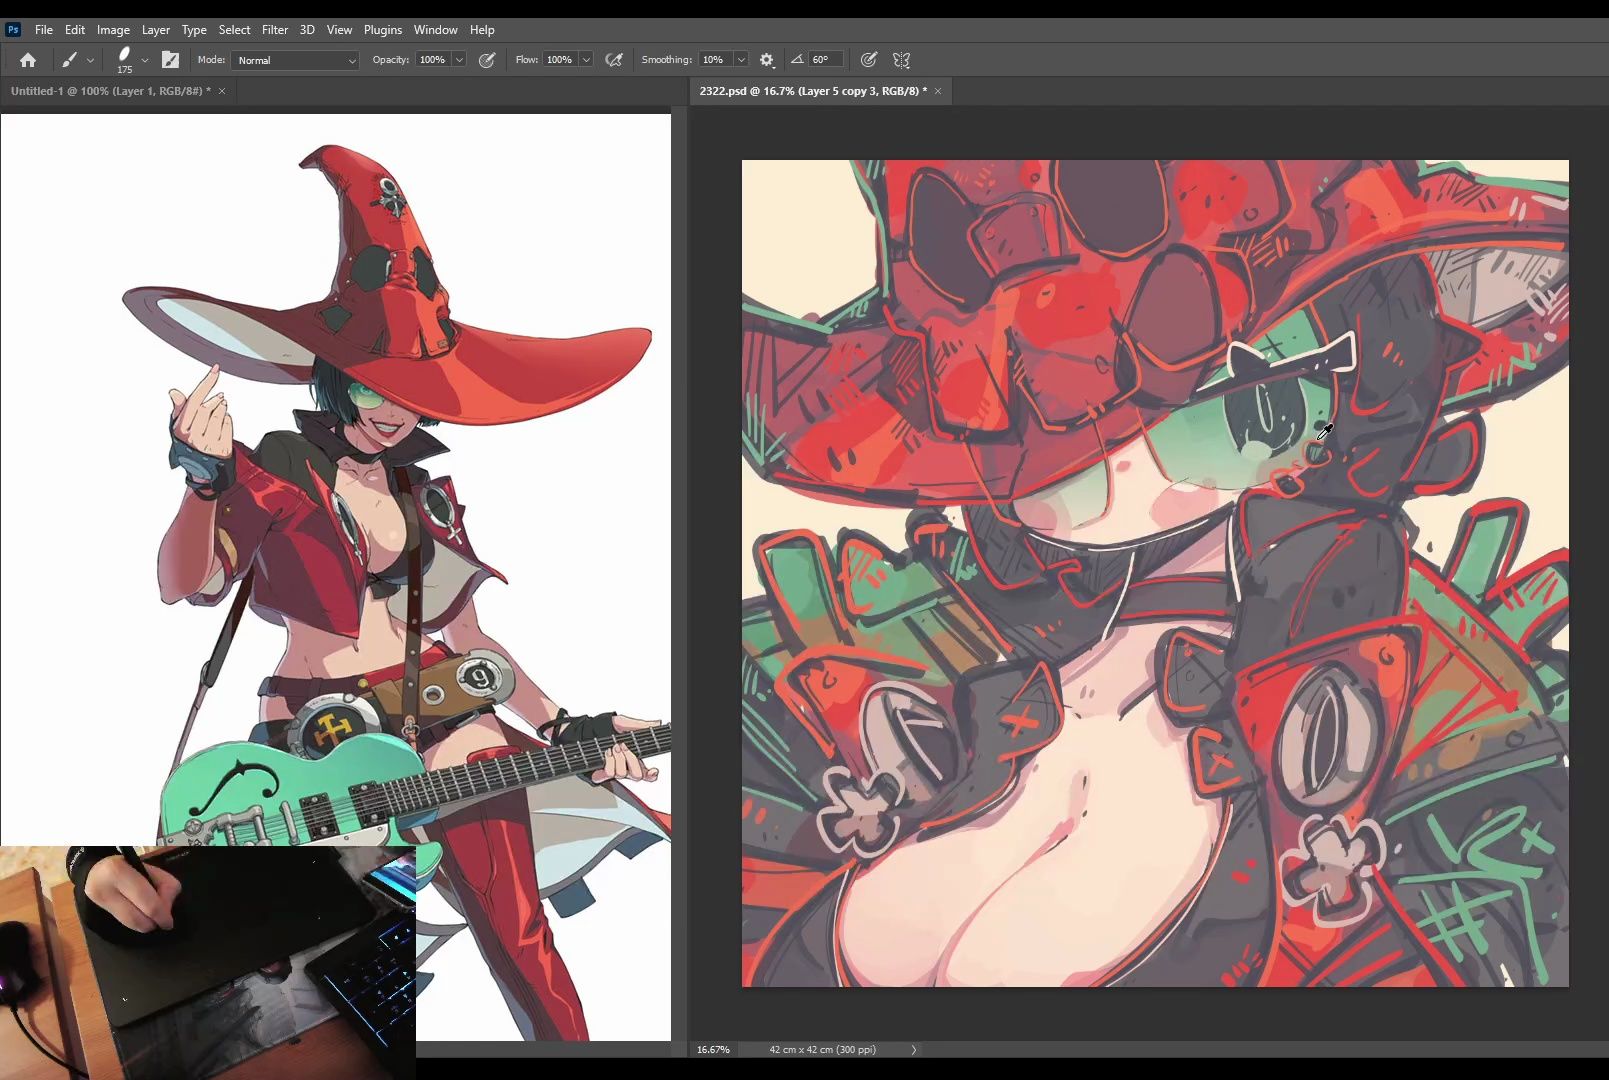
Task: Click the Smoothing value field
Action: pyautogui.click(x=716, y=60)
